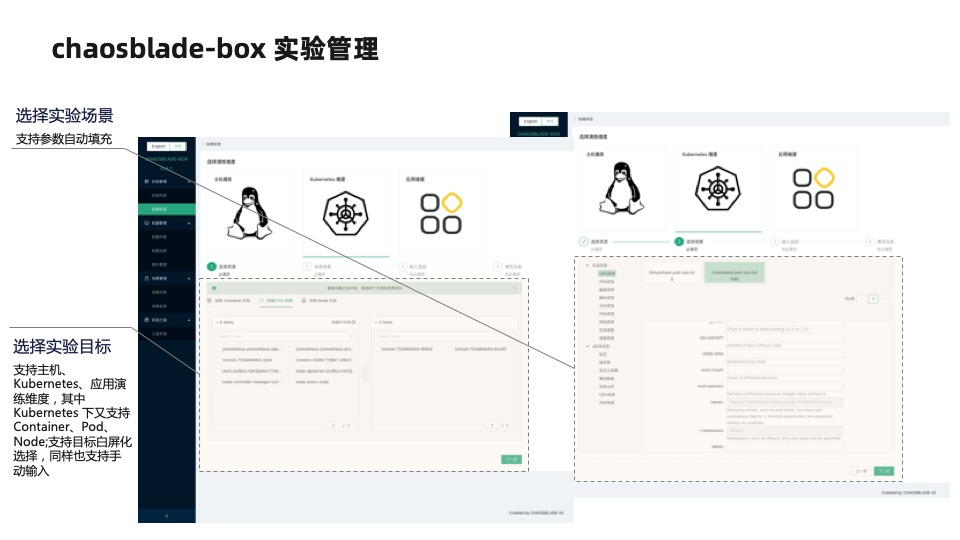Image resolution: width=960 pixels, height=540 pixels.
Task: Click the cpu-percent input field
Action: point(784,338)
